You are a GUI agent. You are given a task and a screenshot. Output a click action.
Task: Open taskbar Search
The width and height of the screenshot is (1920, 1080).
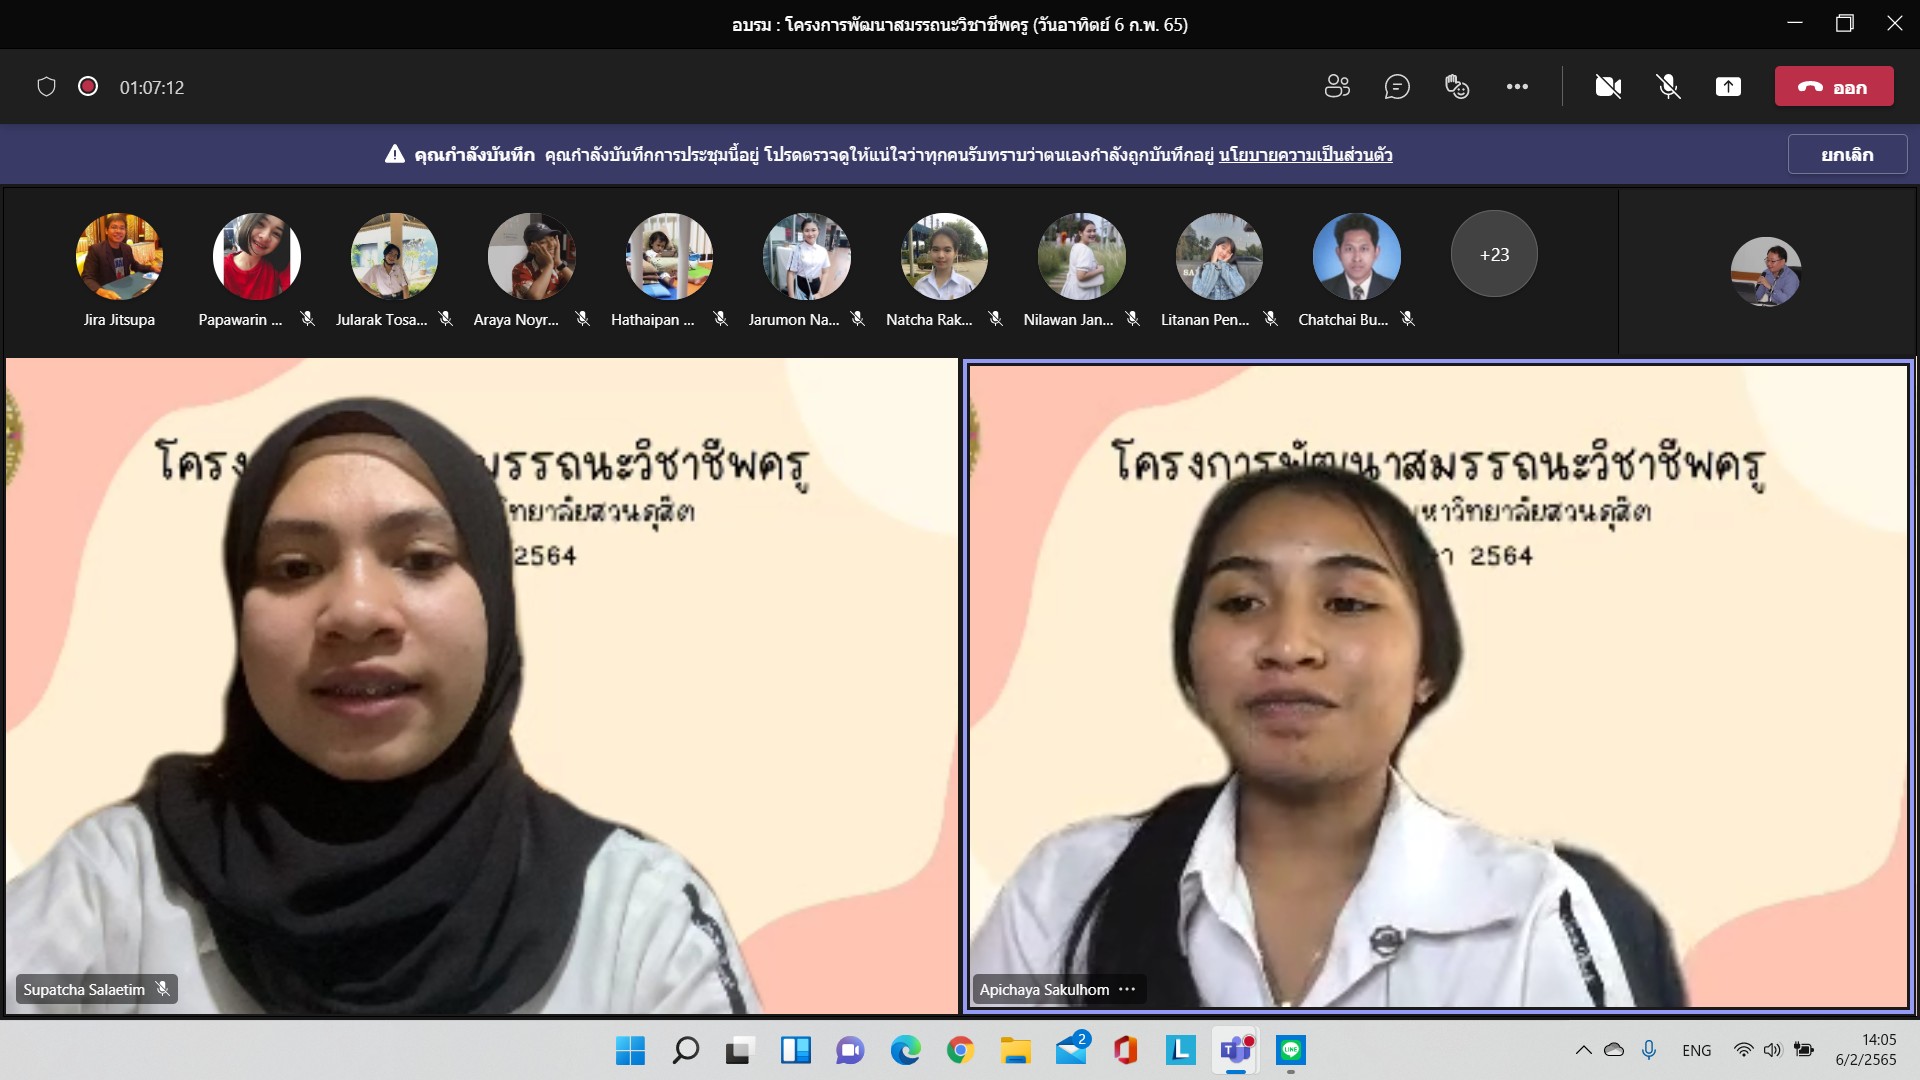coord(685,1050)
